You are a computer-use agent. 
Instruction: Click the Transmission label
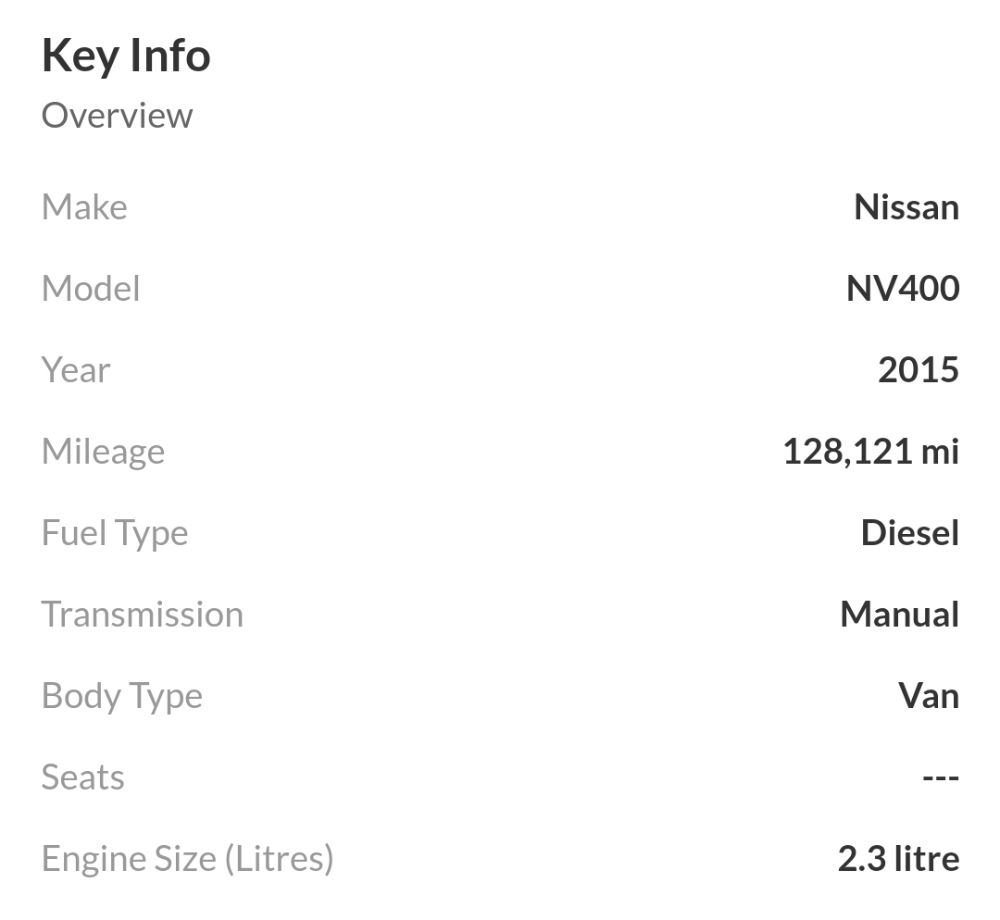(142, 614)
